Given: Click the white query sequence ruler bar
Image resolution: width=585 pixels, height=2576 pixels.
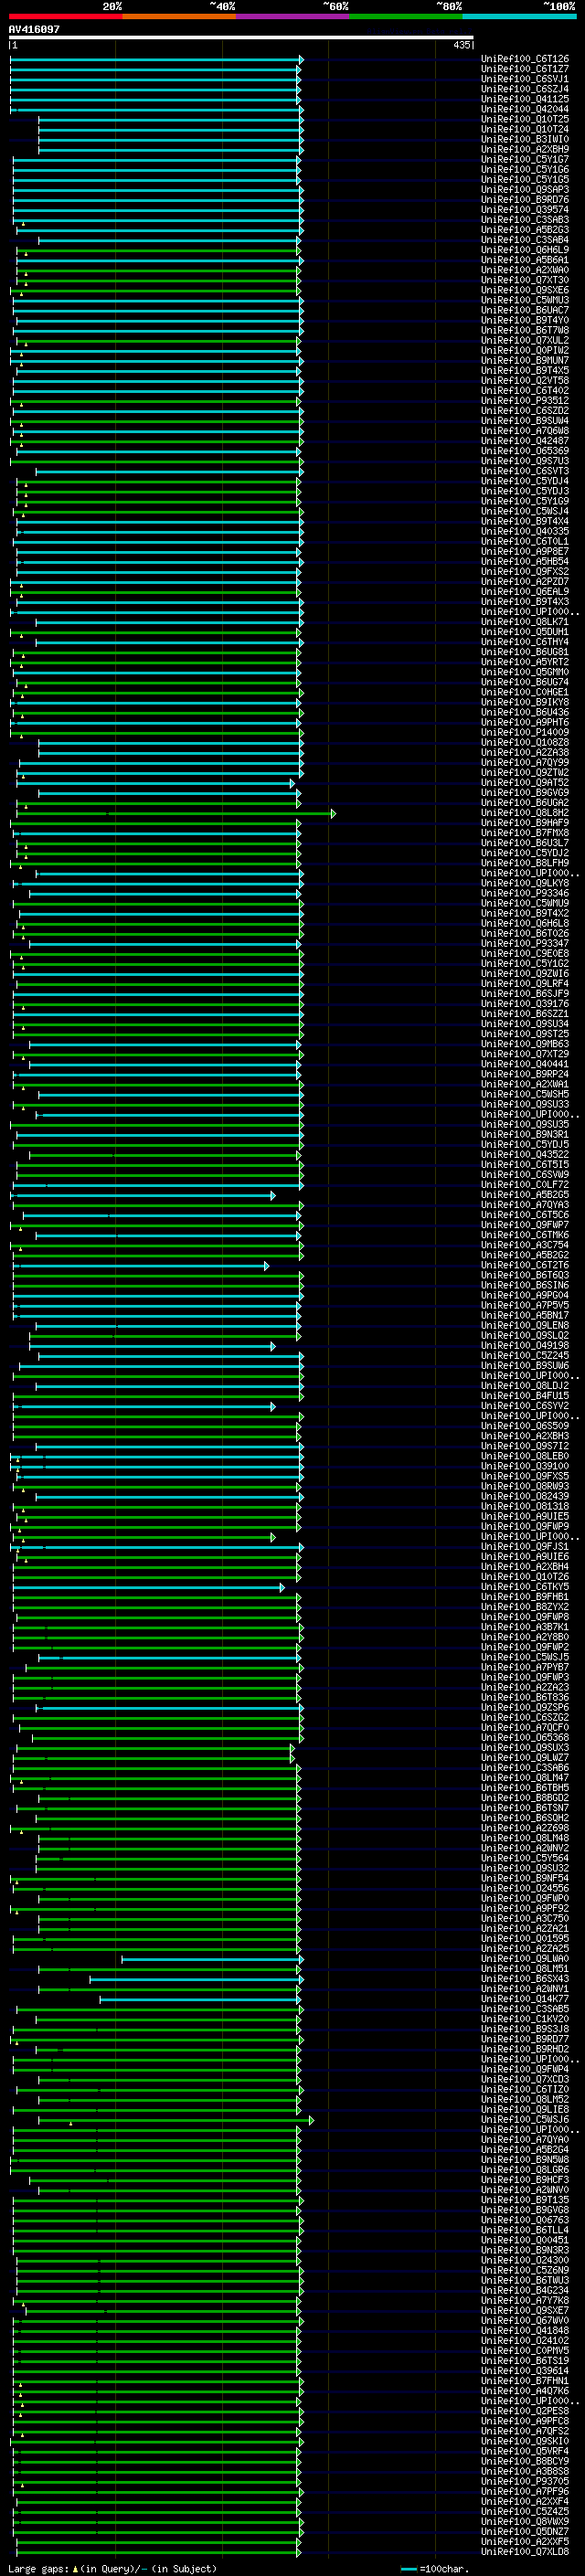Looking at the screenshot, I should (241, 38).
